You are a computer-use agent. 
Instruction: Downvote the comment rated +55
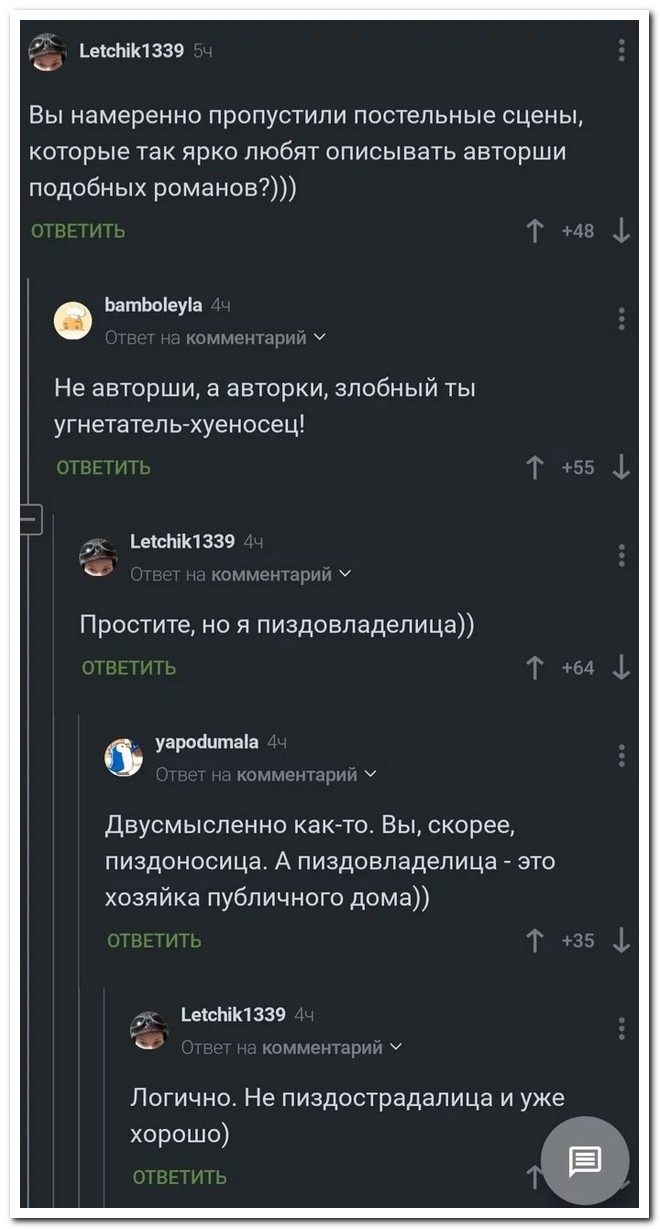[621, 467]
